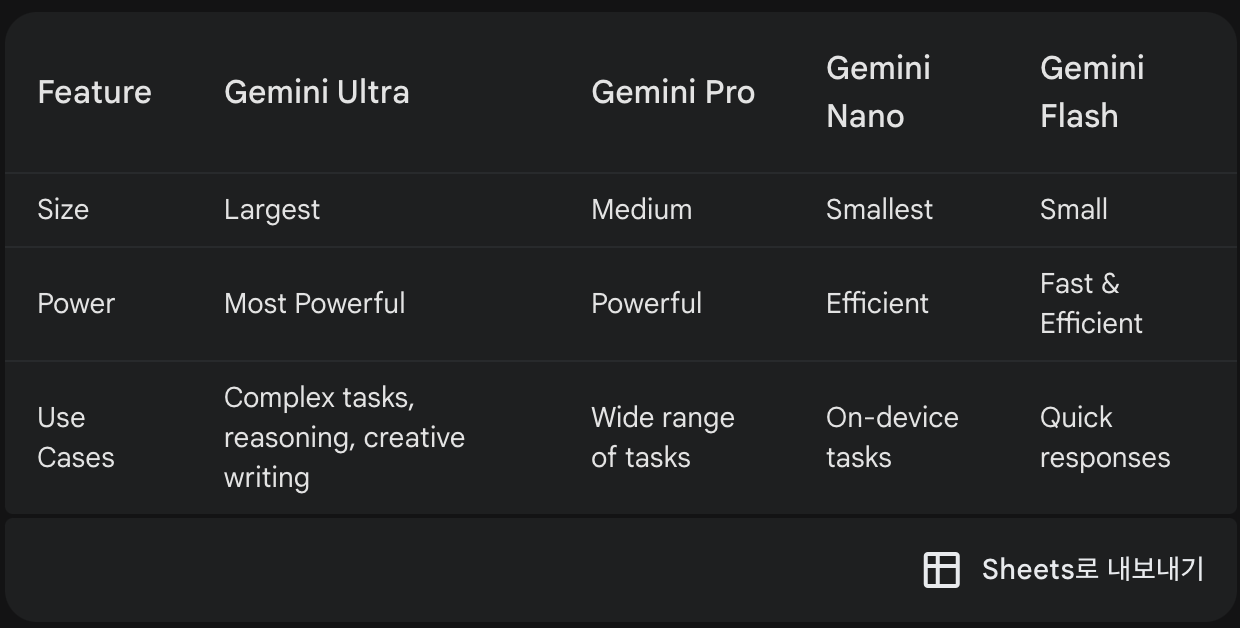Select the 'Feature' column header

(x=94, y=92)
